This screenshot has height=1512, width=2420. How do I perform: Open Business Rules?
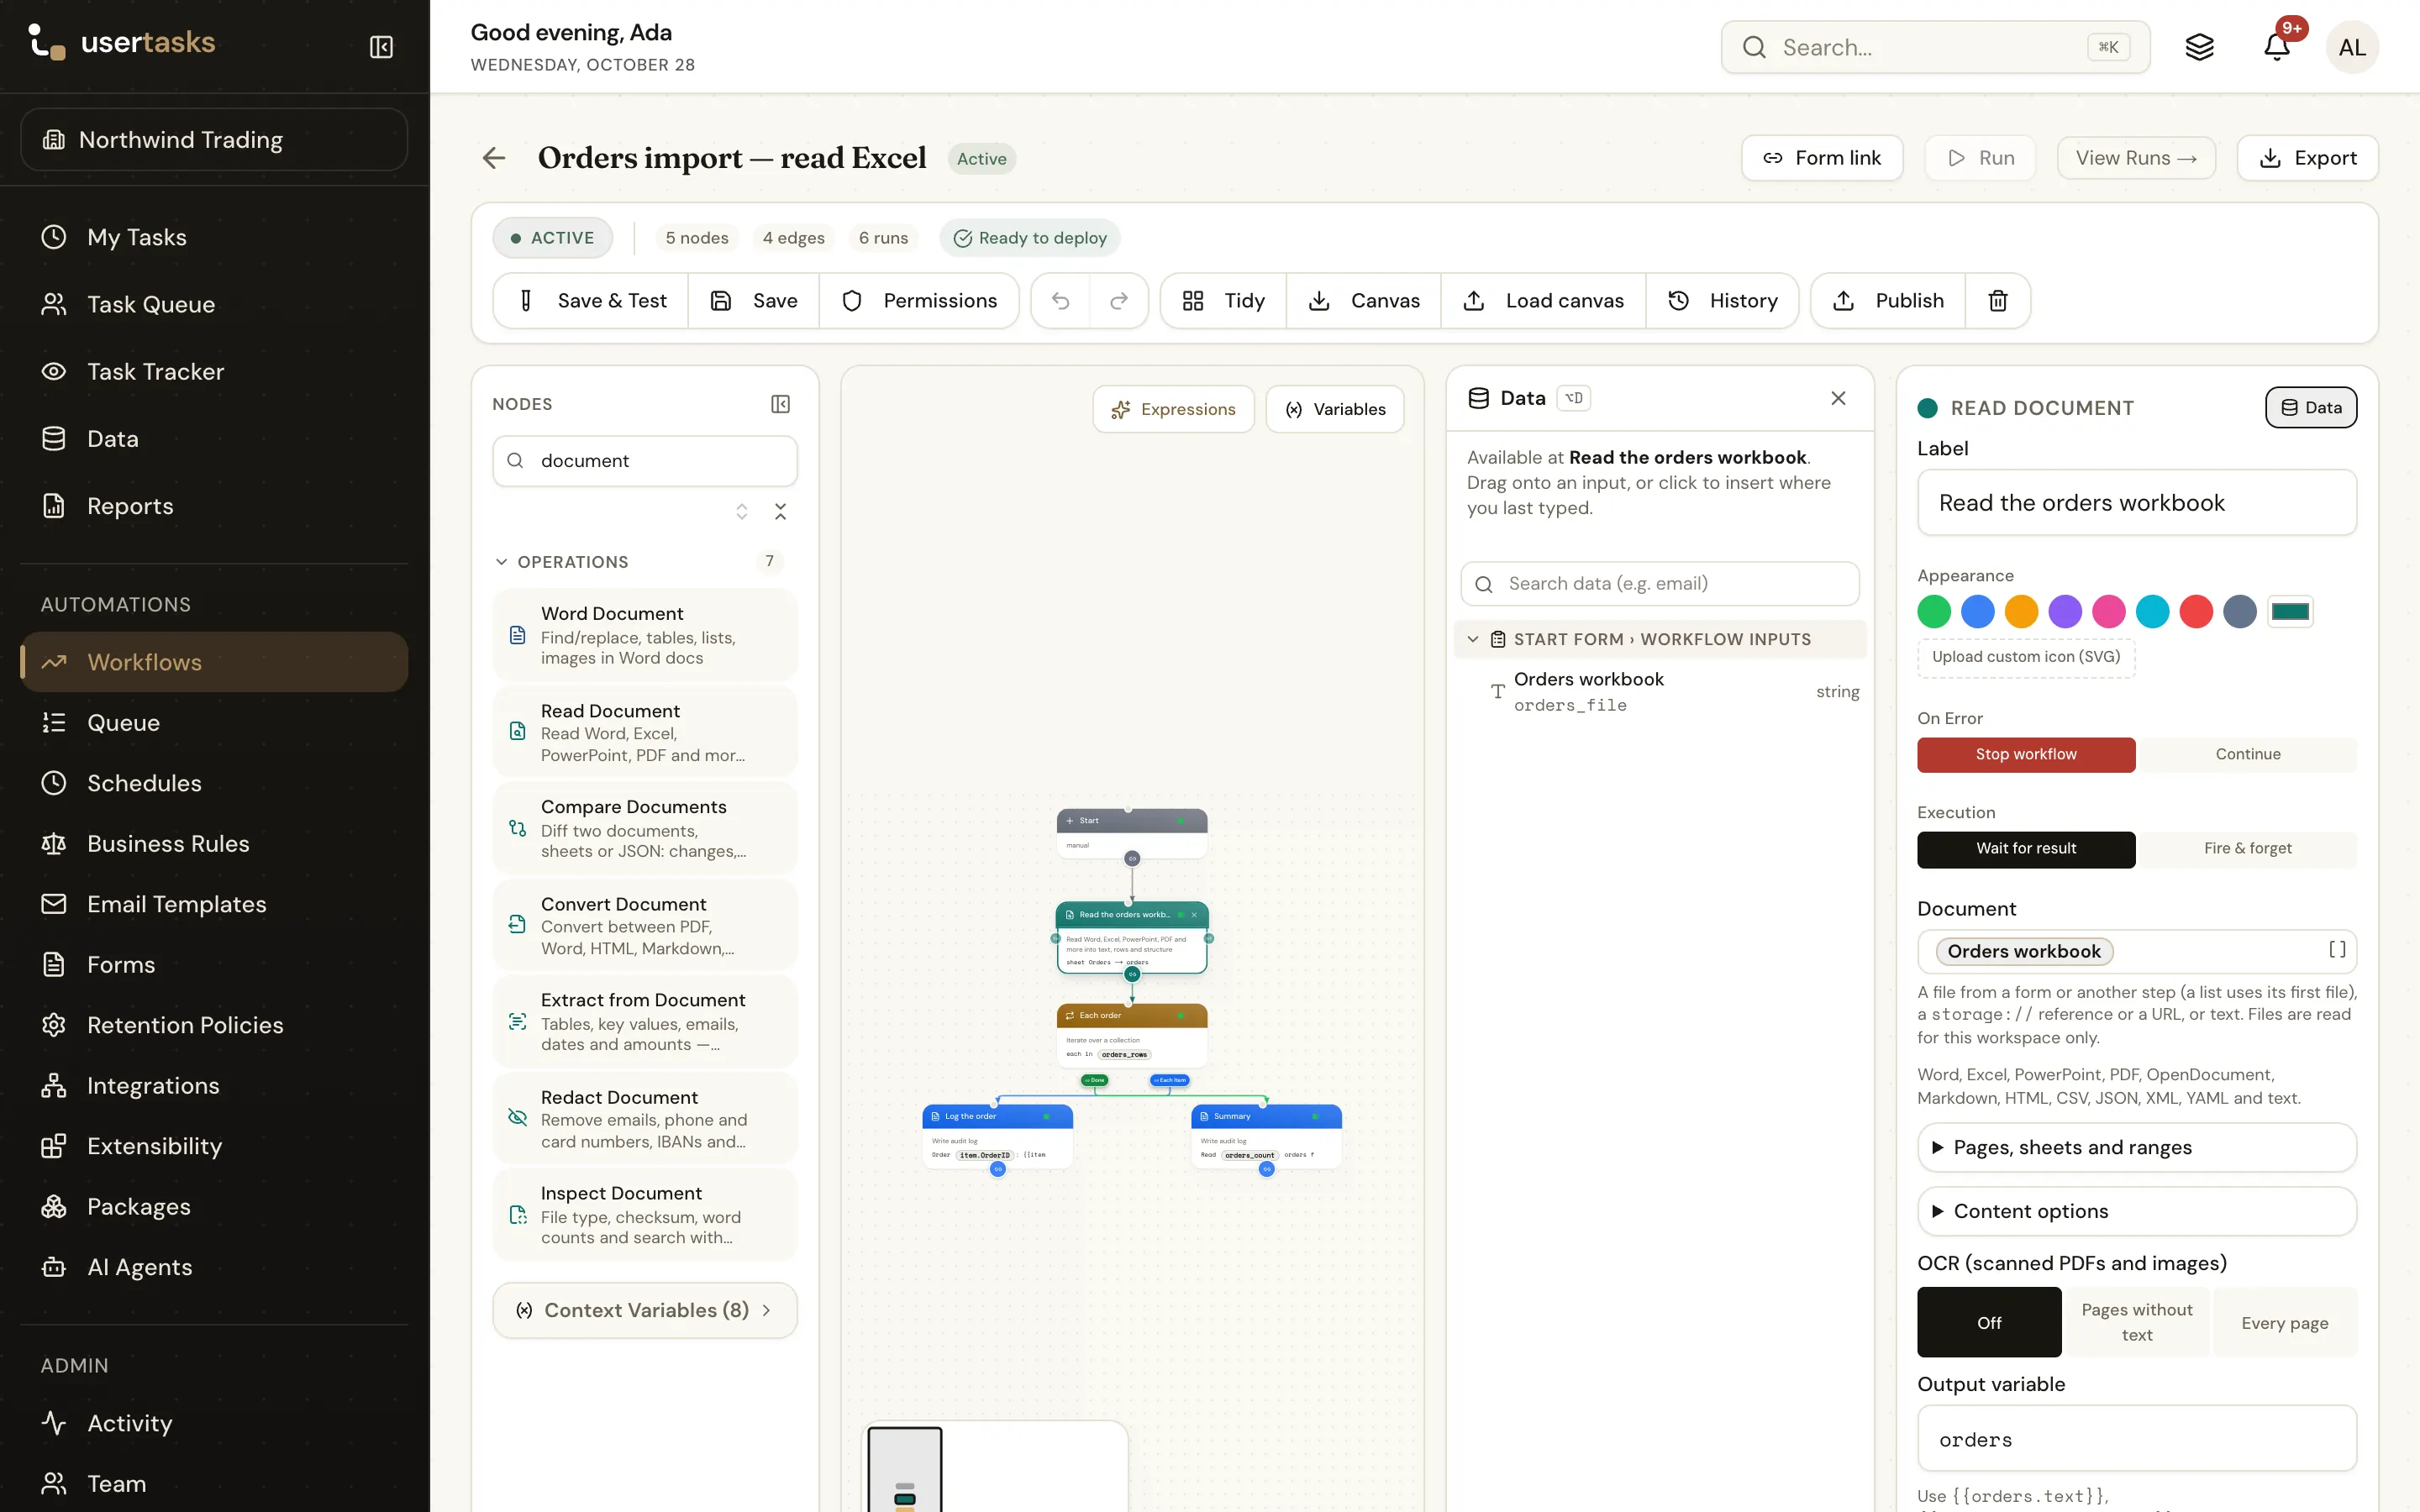coord(214,843)
